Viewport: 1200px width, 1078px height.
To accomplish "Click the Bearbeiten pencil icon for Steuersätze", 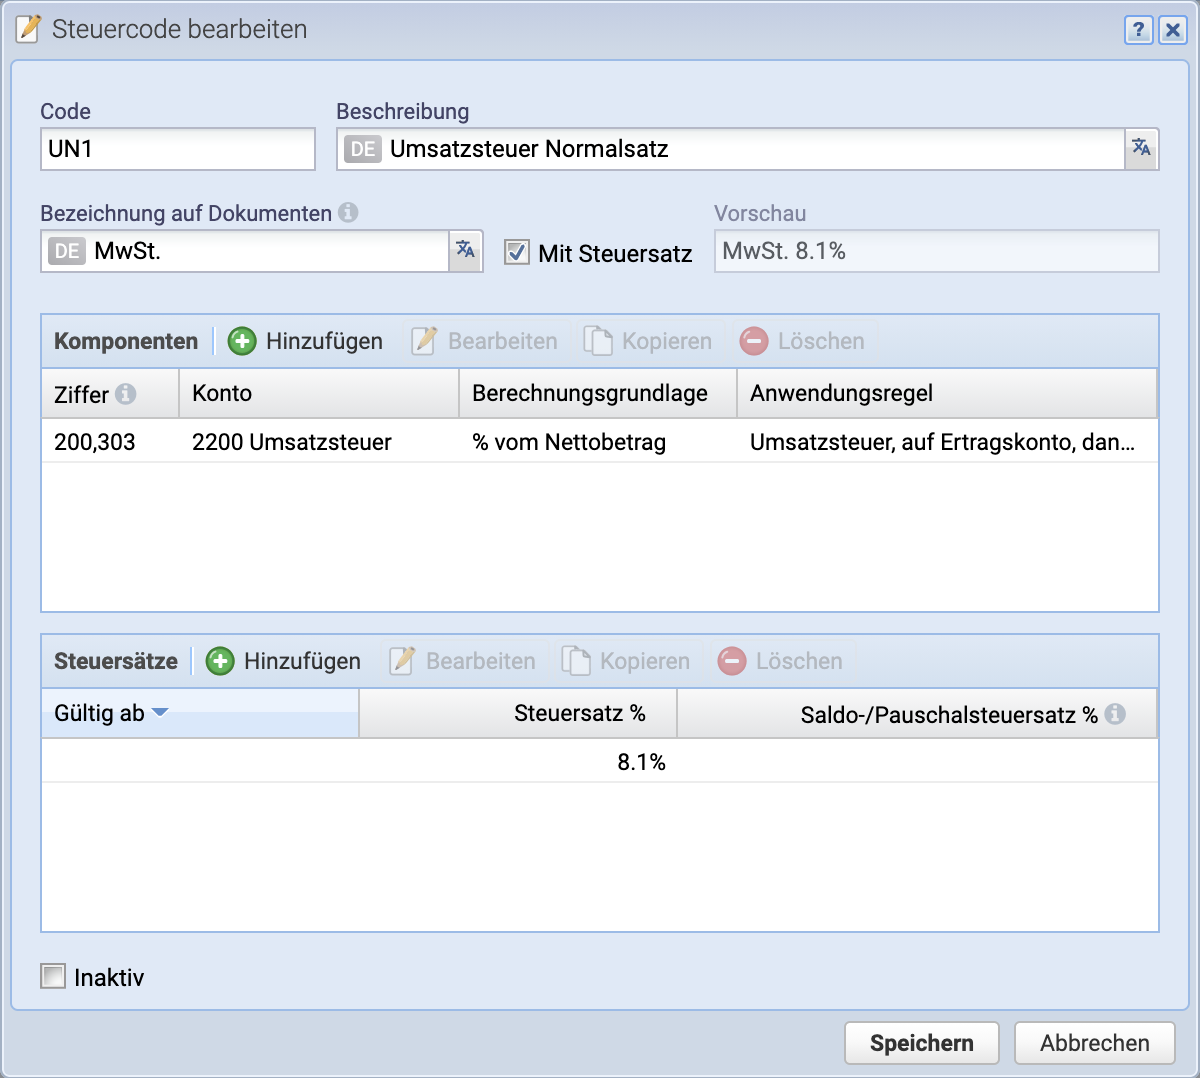I will point(400,661).
